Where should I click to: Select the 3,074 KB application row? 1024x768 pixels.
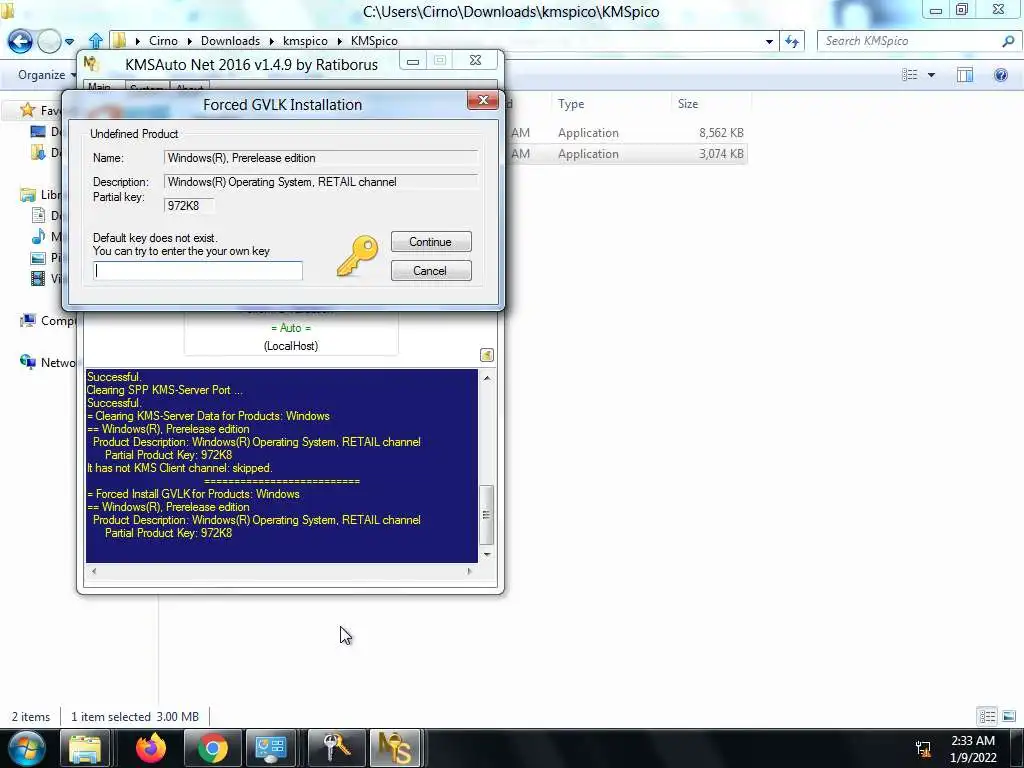coord(627,153)
